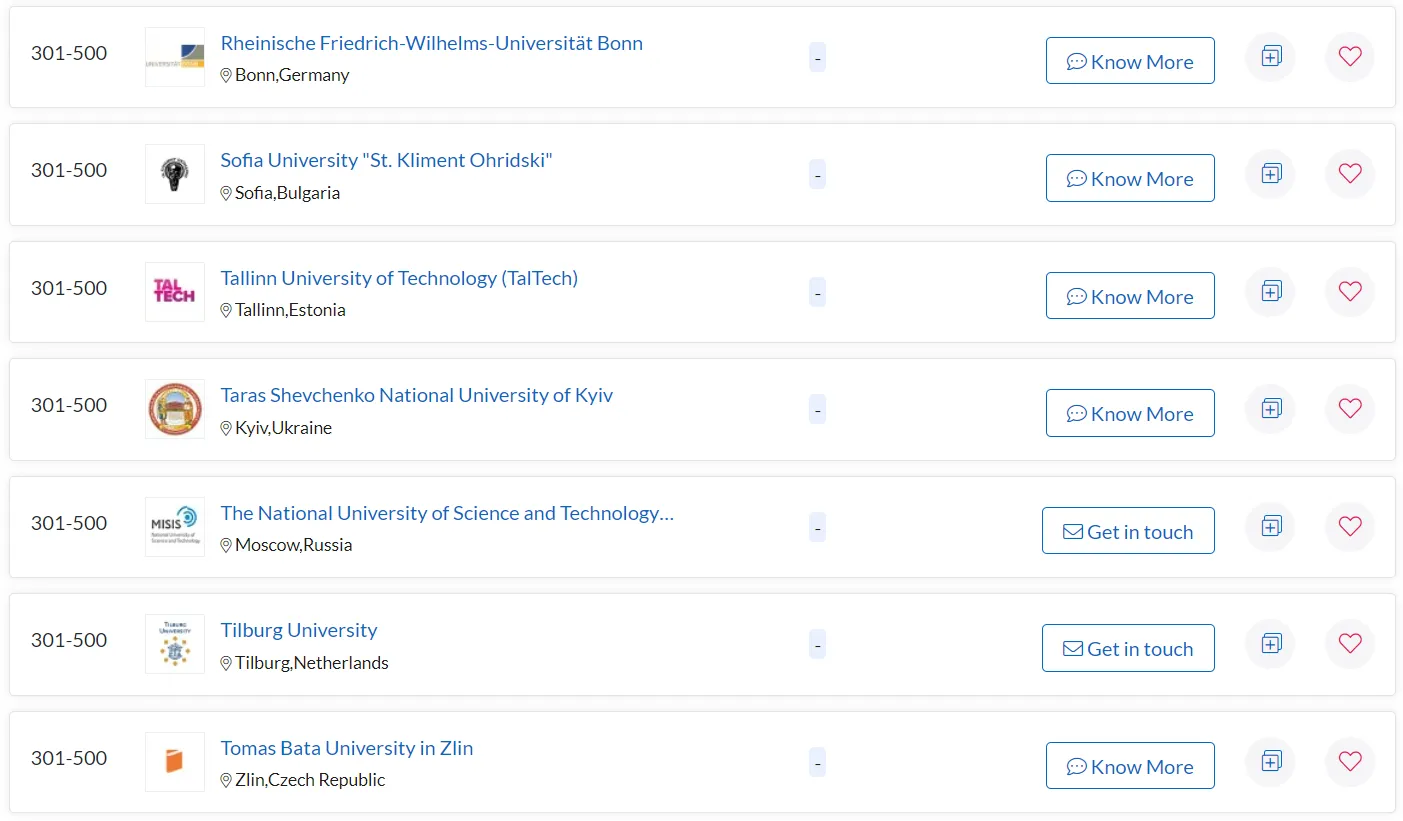Open Rheinische Friedrich-Wilhelms-Universität Bonn link
This screenshot has height=821, width=1403.
tap(431, 44)
